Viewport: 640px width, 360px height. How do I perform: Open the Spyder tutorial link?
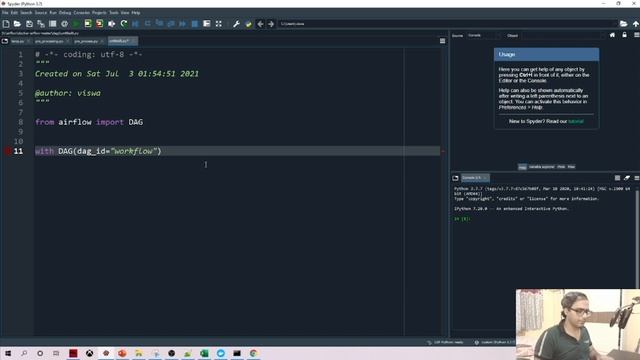[576, 121]
